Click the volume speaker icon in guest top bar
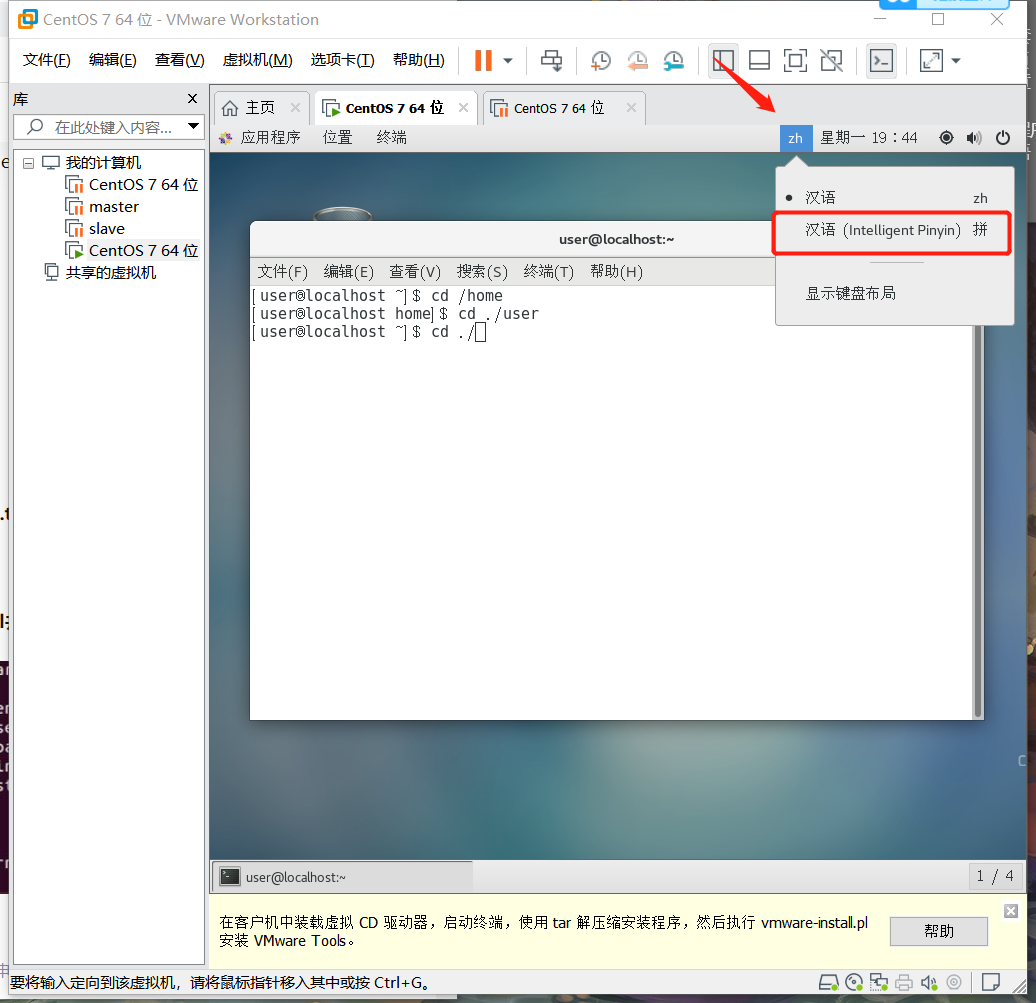 pyautogui.click(x=974, y=137)
